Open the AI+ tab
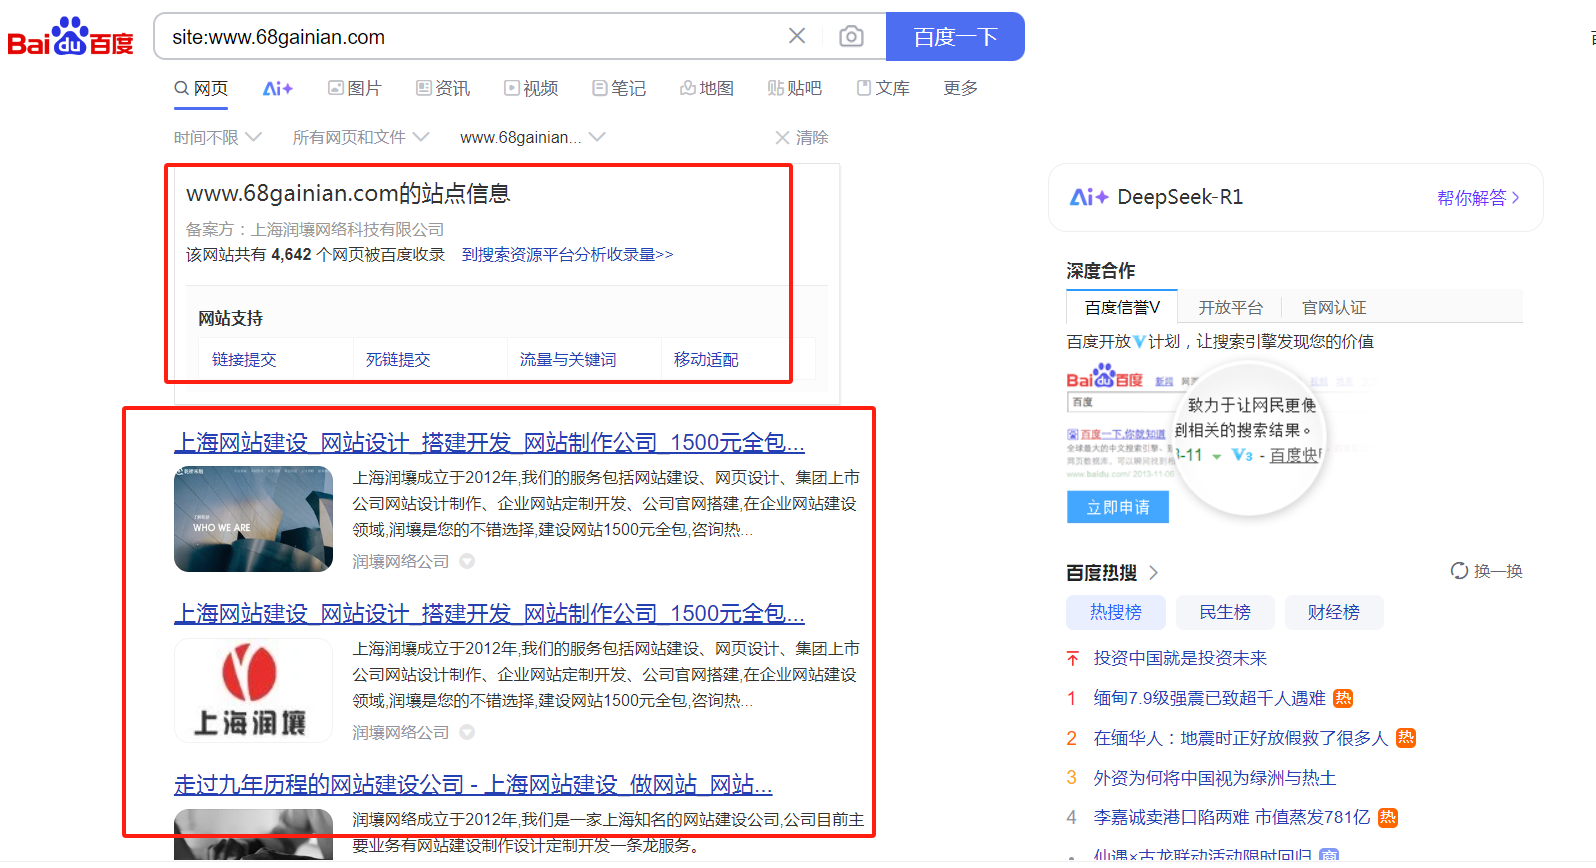Viewport: 1596px width, 868px height. [277, 88]
